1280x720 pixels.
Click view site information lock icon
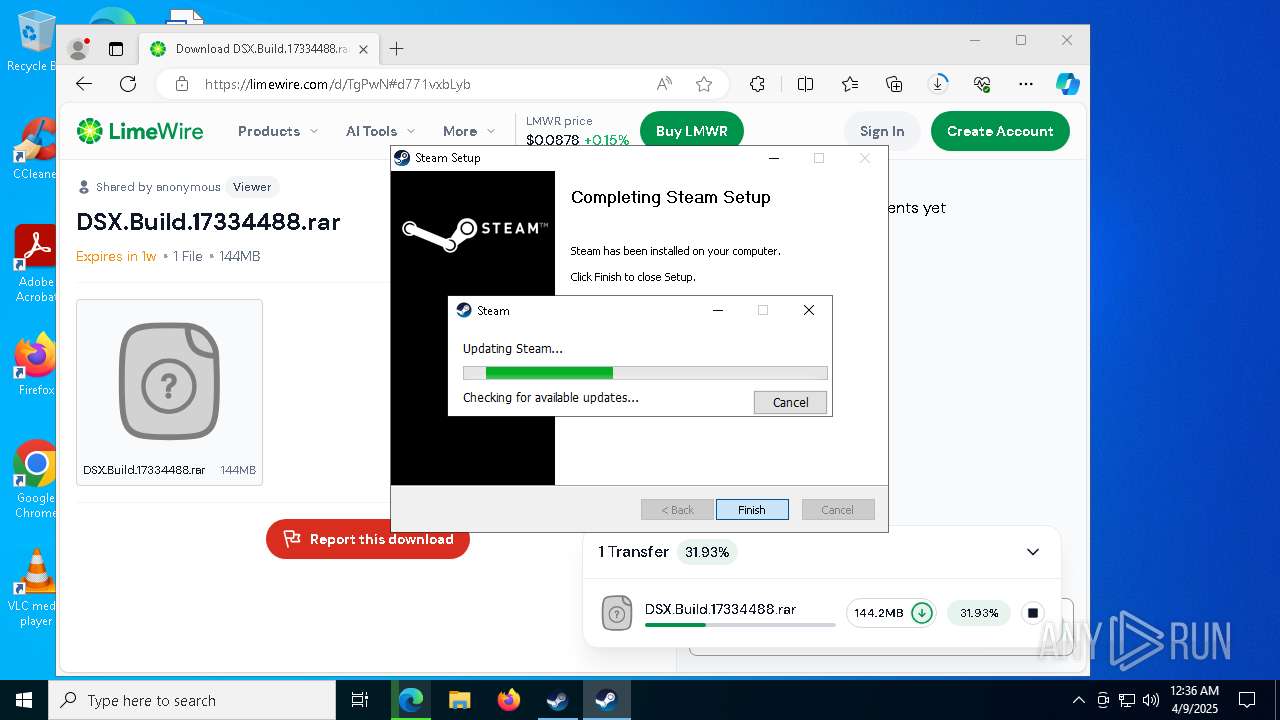click(181, 84)
